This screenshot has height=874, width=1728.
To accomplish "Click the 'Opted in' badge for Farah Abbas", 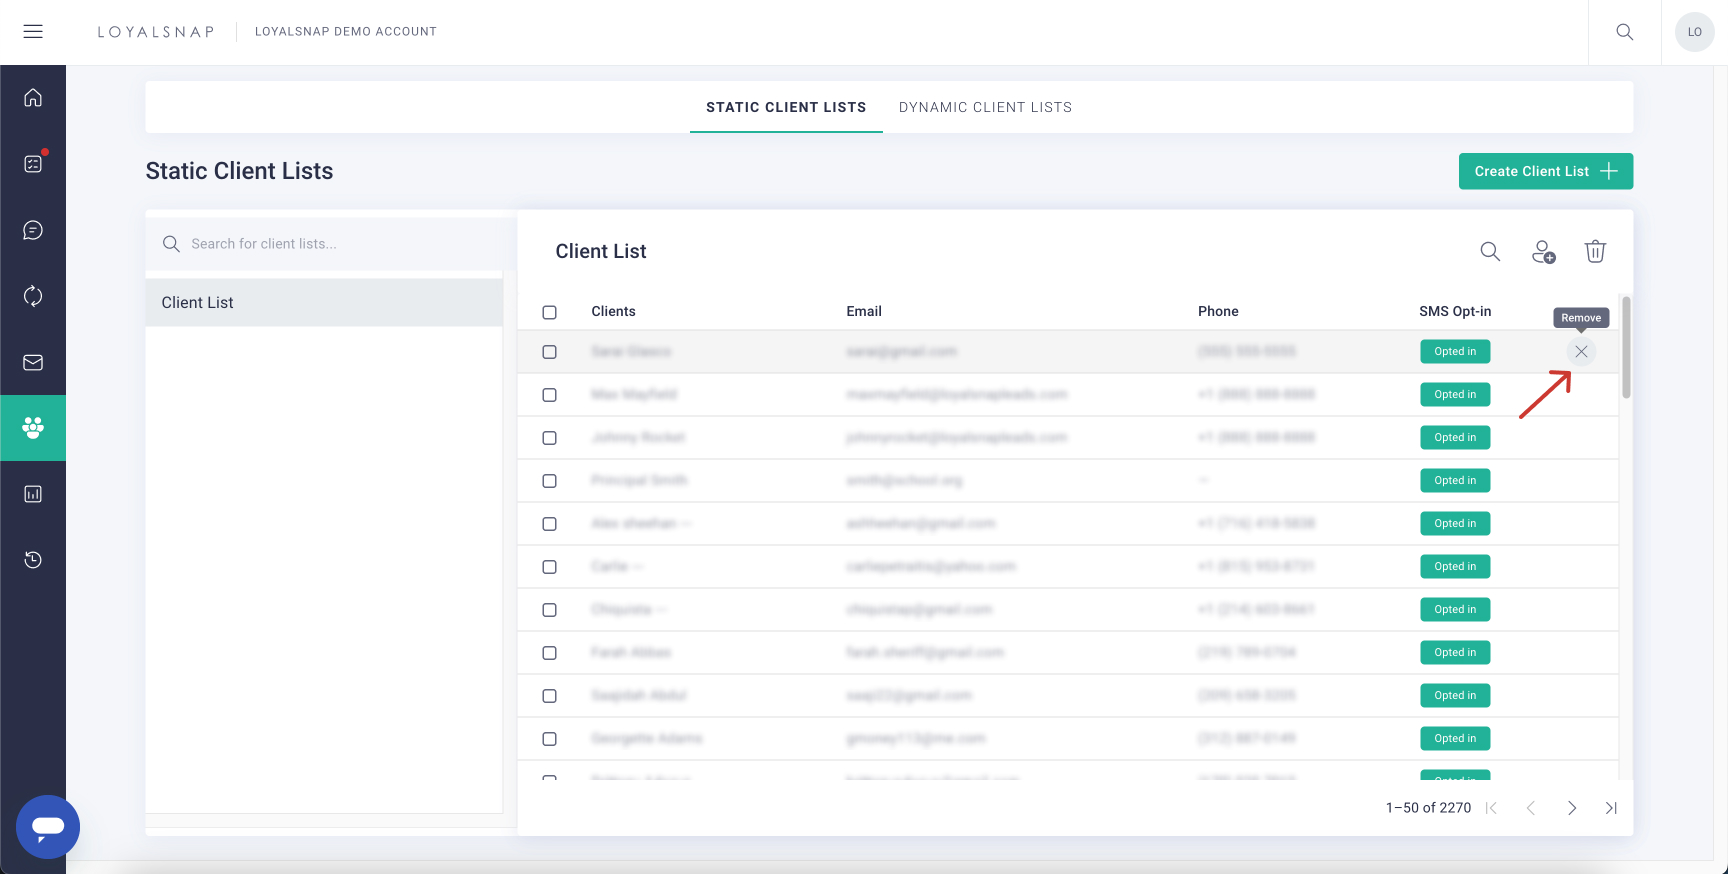I will tap(1455, 653).
